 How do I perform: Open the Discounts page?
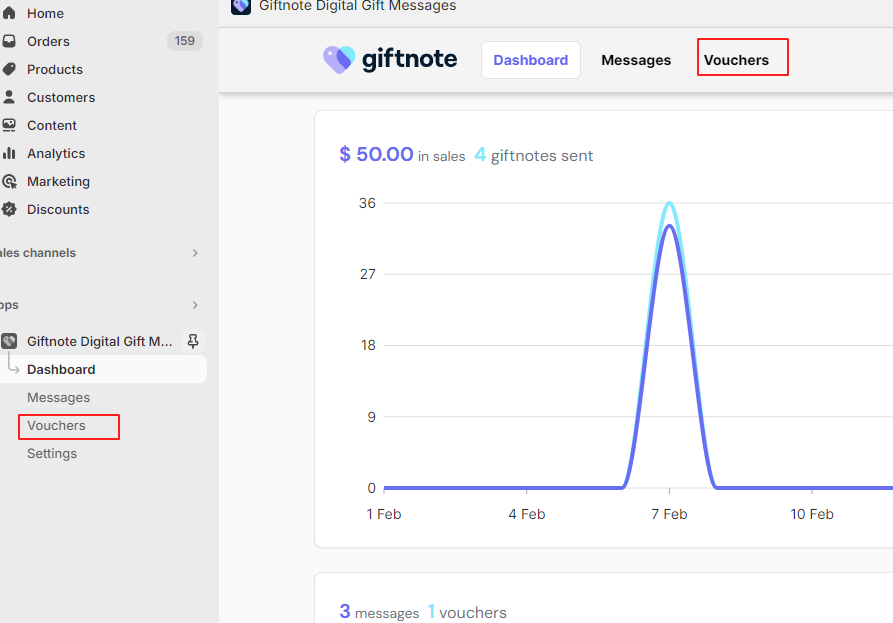click(x=58, y=209)
